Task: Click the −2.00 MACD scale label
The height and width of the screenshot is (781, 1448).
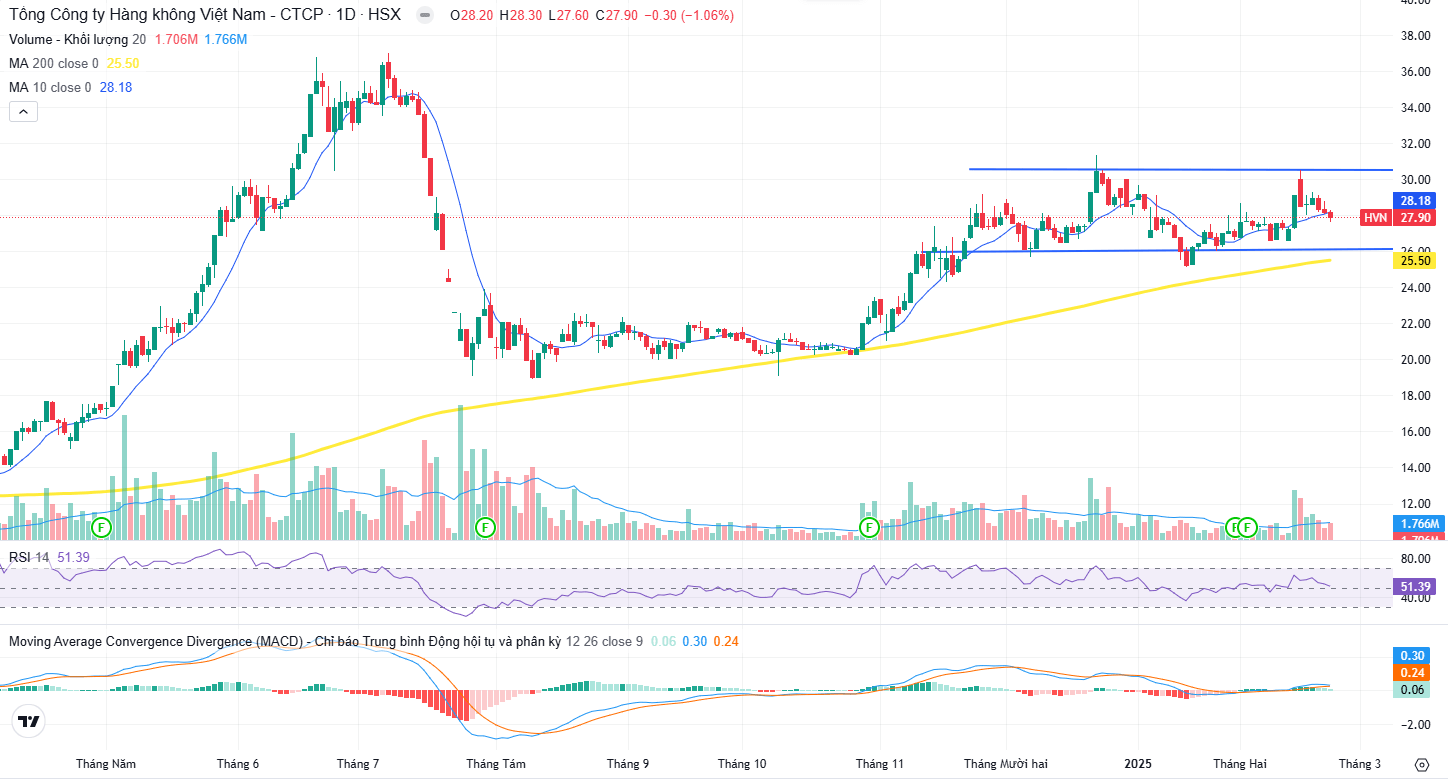Action: [1416, 724]
